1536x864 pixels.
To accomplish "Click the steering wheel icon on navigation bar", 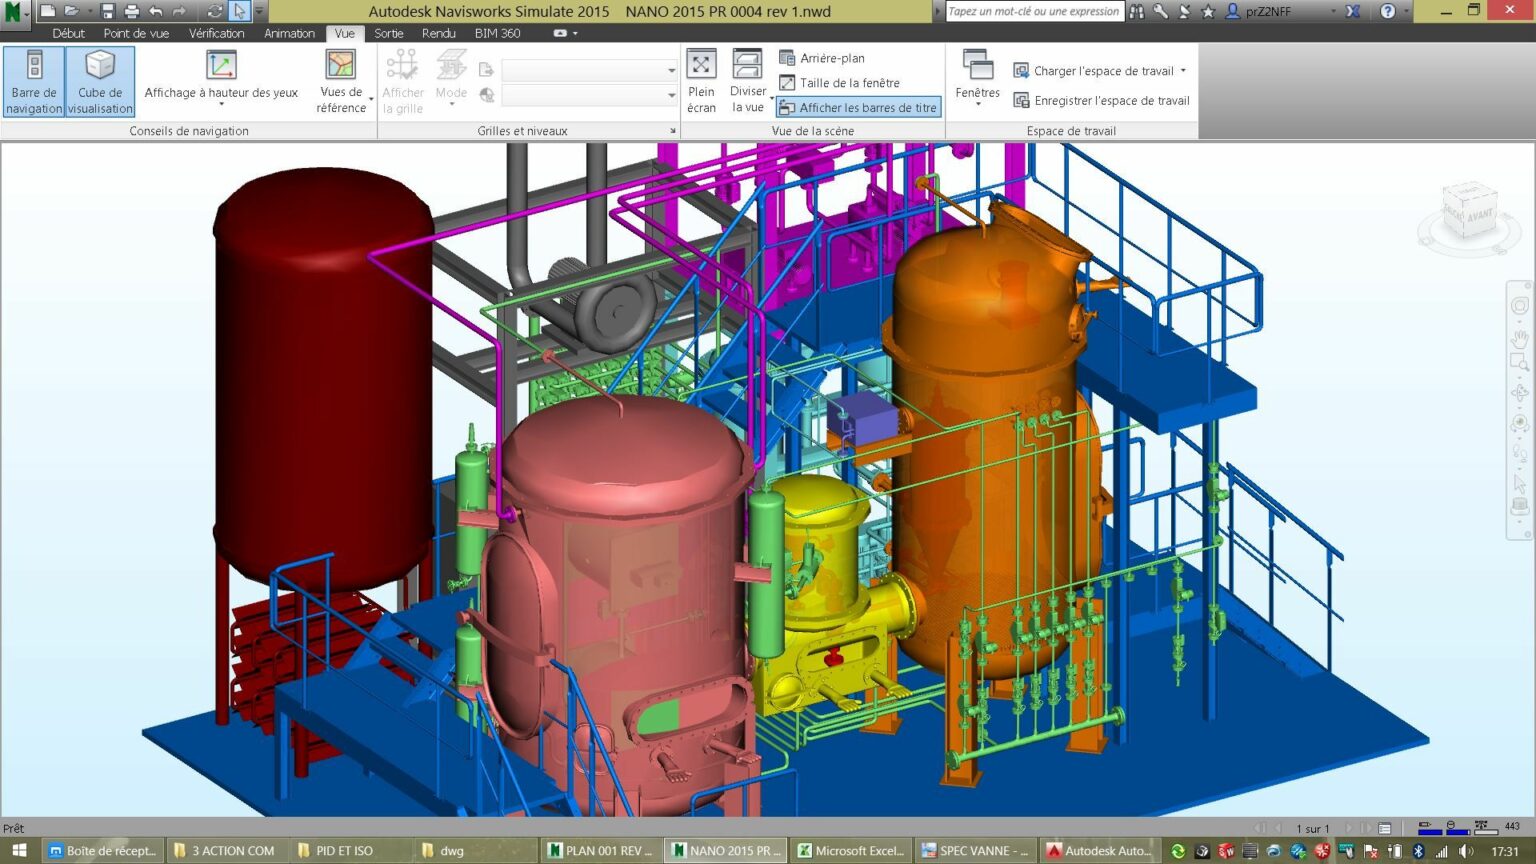I will (x=1520, y=306).
